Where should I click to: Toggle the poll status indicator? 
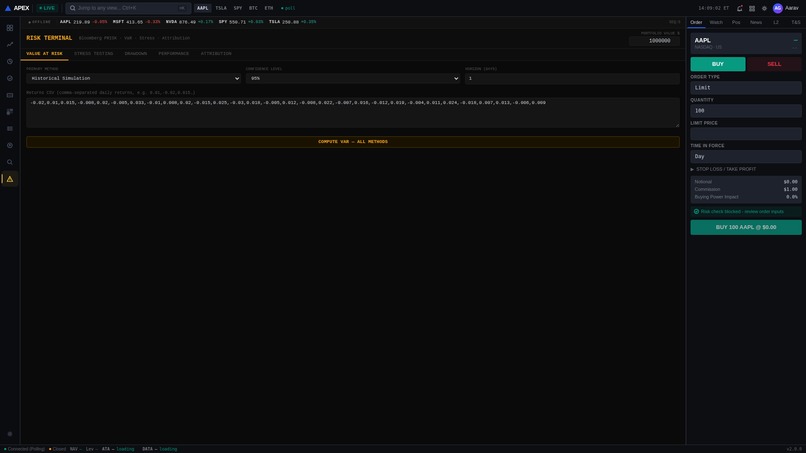click(288, 8)
